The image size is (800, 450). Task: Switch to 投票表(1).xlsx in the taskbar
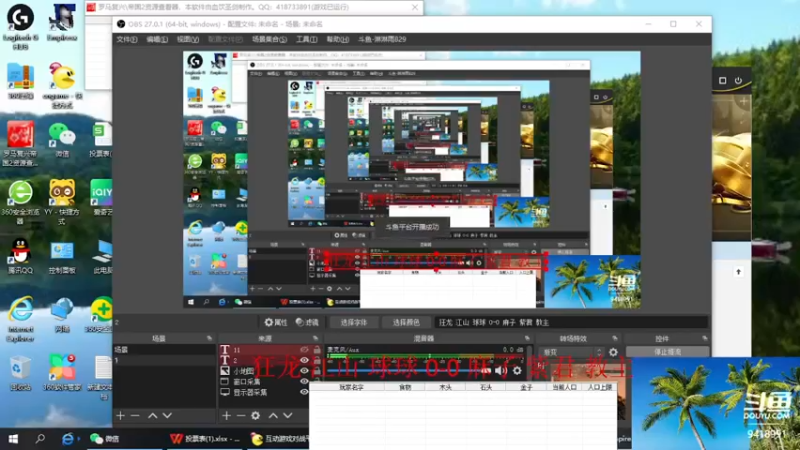point(206,439)
